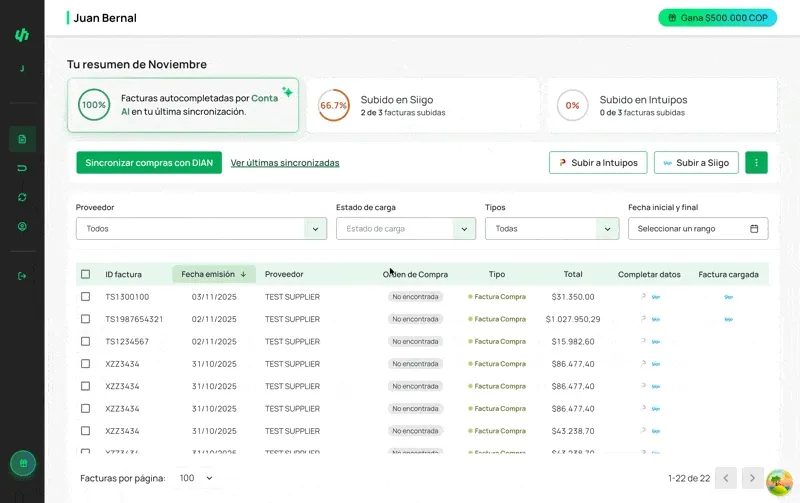Click the logout icon in sidebar
This screenshot has height=503, width=800.
pyautogui.click(x=22, y=276)
